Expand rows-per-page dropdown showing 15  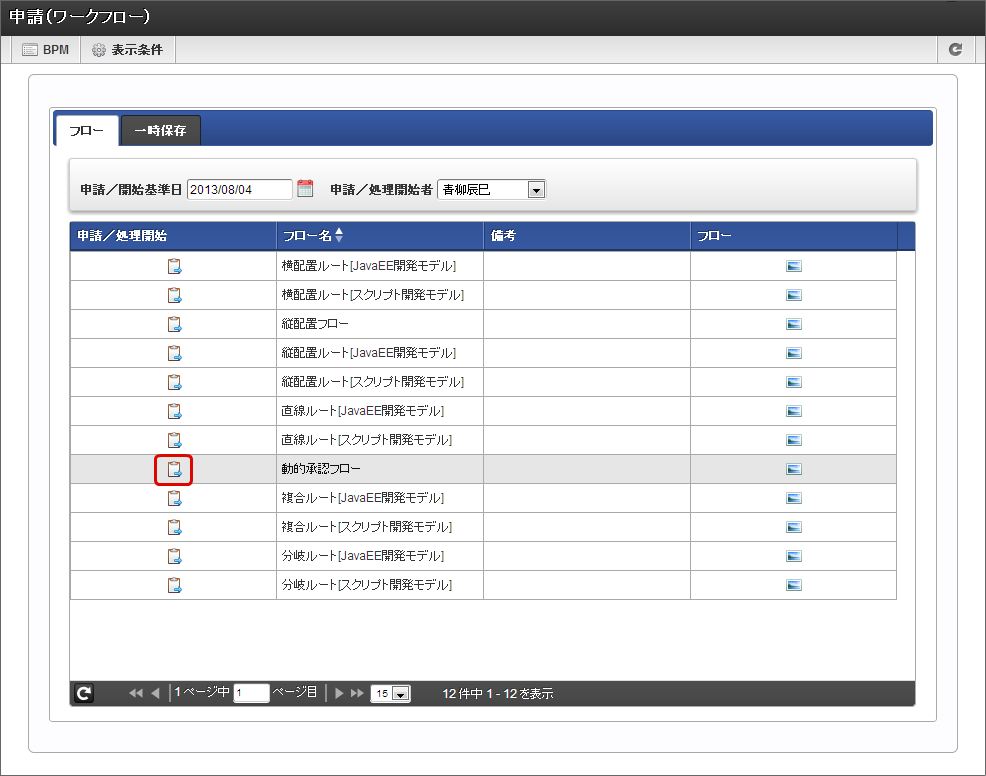[x=400, y=694]
